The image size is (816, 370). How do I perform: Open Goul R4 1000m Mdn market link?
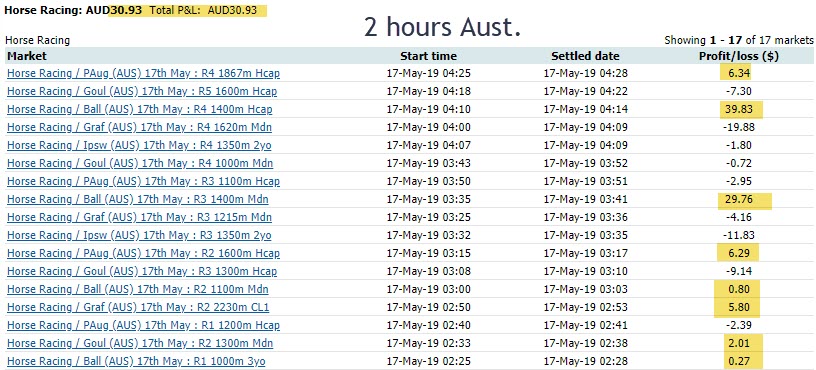[x=140, y=163]
